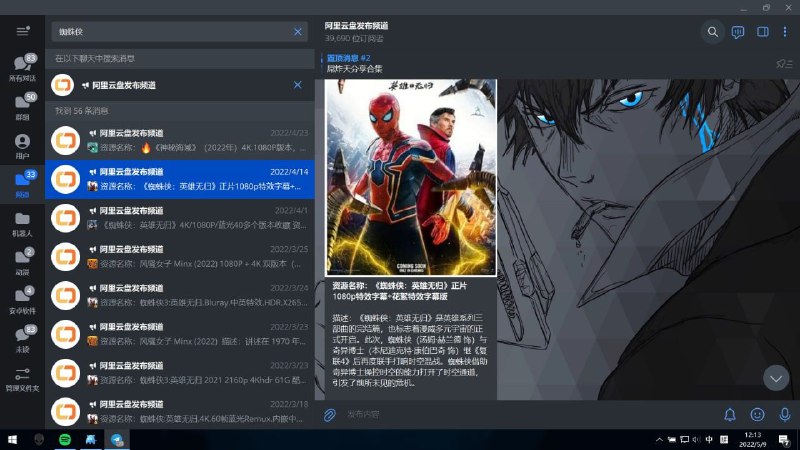This screenshot has width=800, height=450.
Task: Open the taskbar clock showing 12:13
Action: tap(753, 439)
